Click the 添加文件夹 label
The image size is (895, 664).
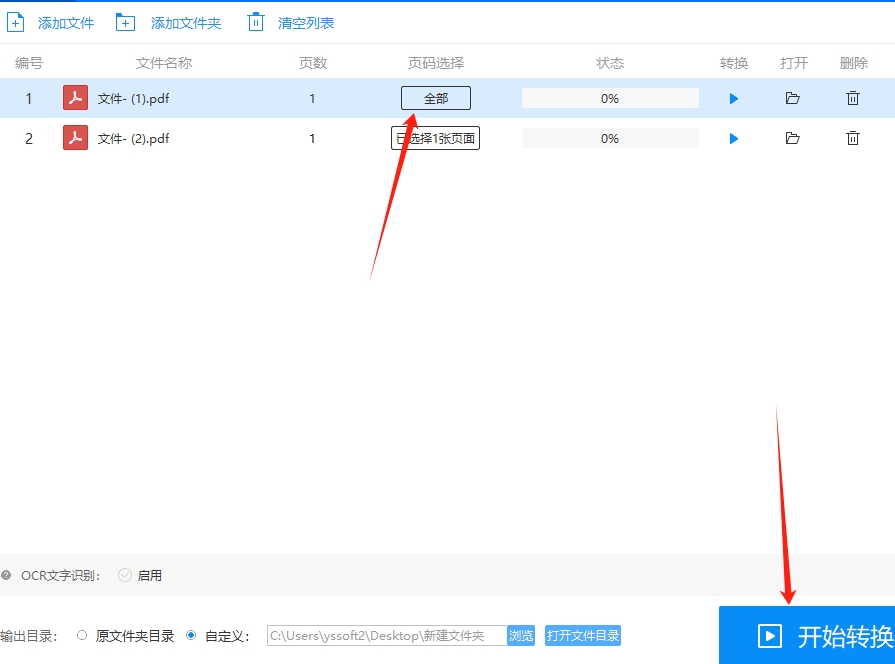186,23
